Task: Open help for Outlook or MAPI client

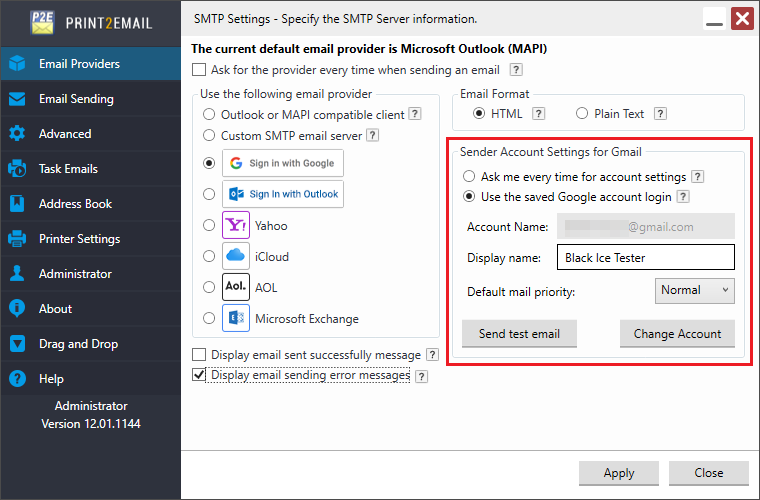Action: [415, 114]
